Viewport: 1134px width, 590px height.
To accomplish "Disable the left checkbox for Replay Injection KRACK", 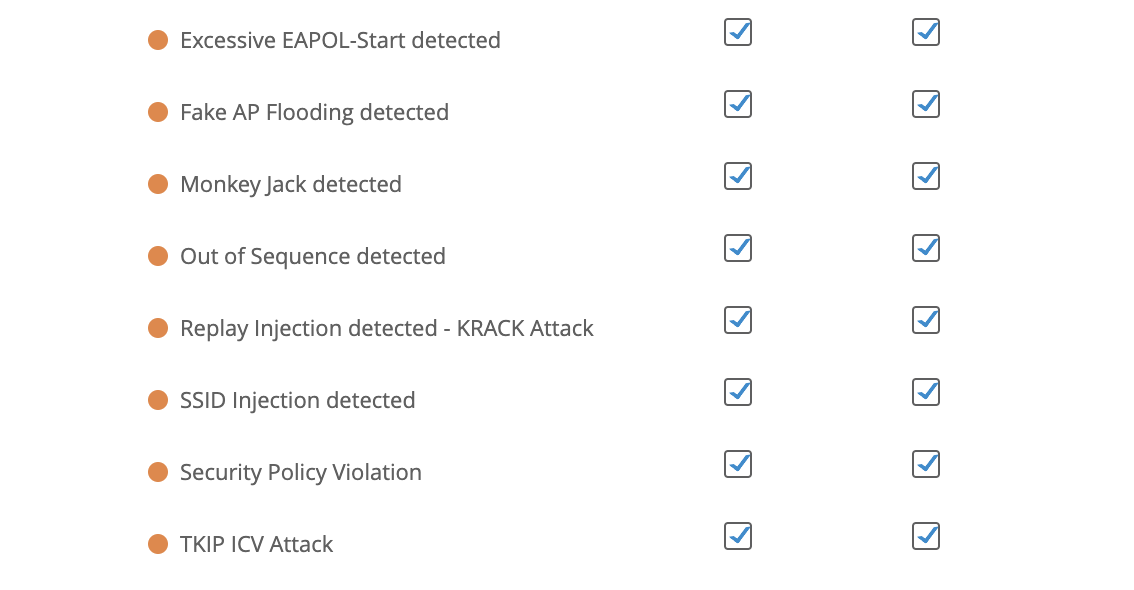I will pyautogui.click(x=738, y=321).
